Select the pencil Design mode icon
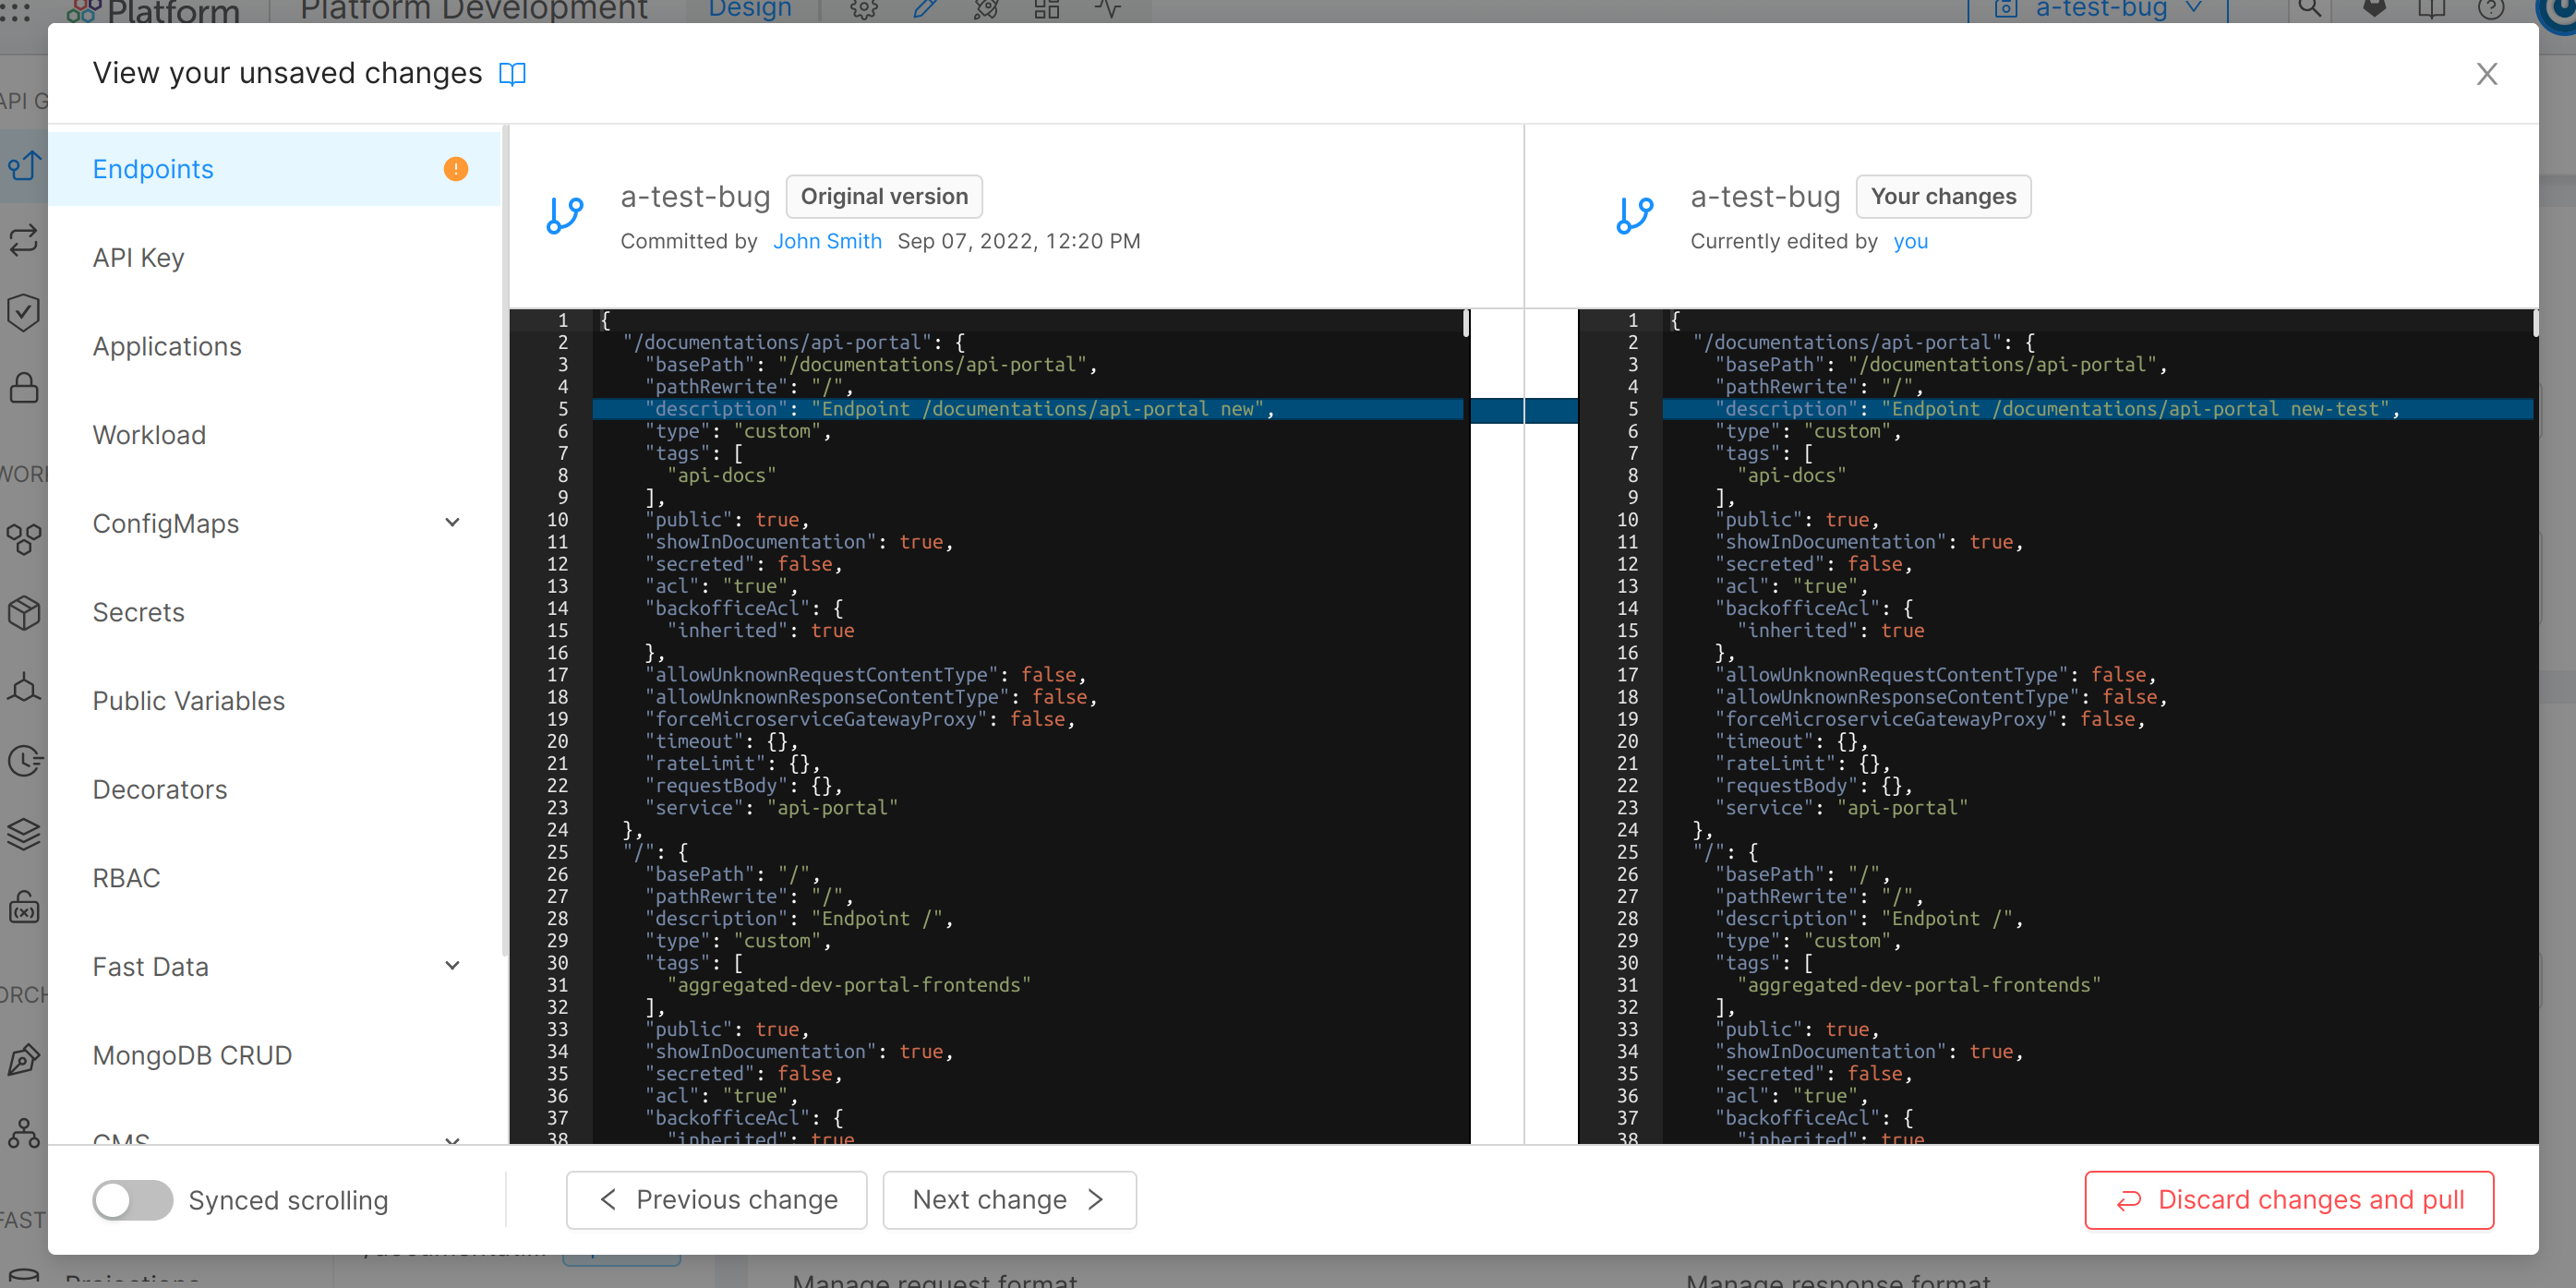 coord(924,10)
